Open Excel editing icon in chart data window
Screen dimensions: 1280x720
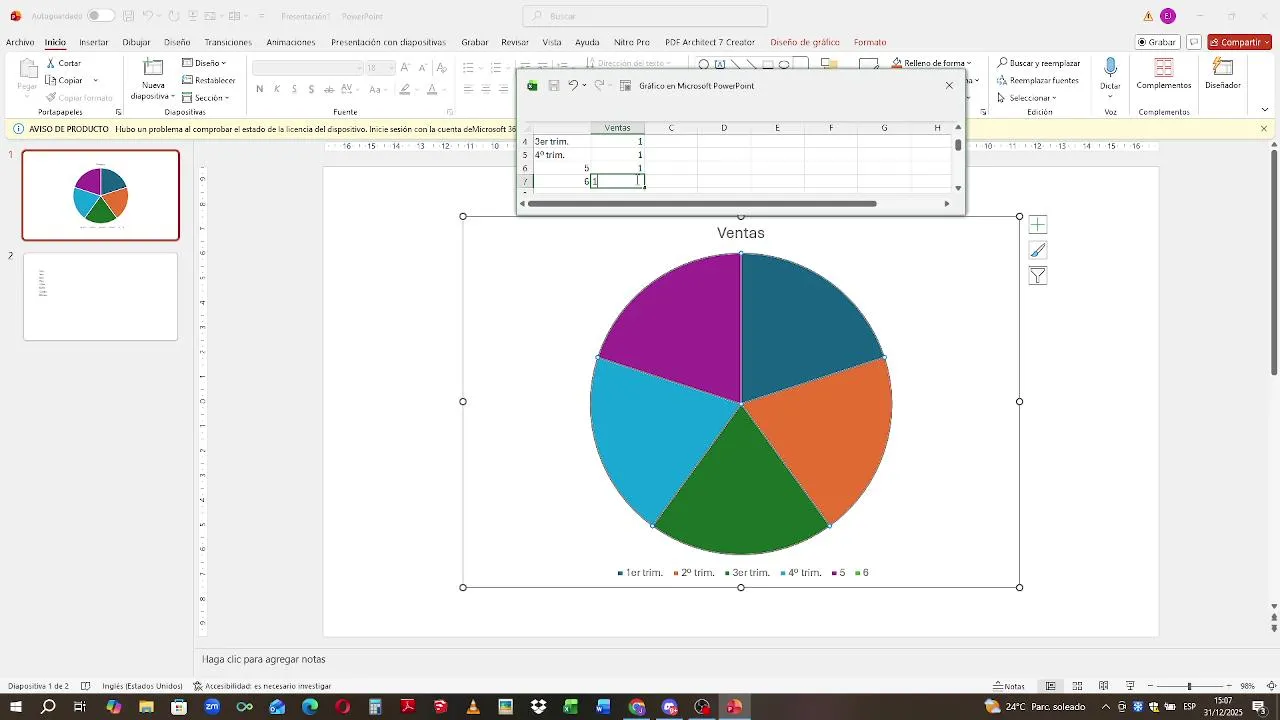pyautogui.click(x=532, y=86)
